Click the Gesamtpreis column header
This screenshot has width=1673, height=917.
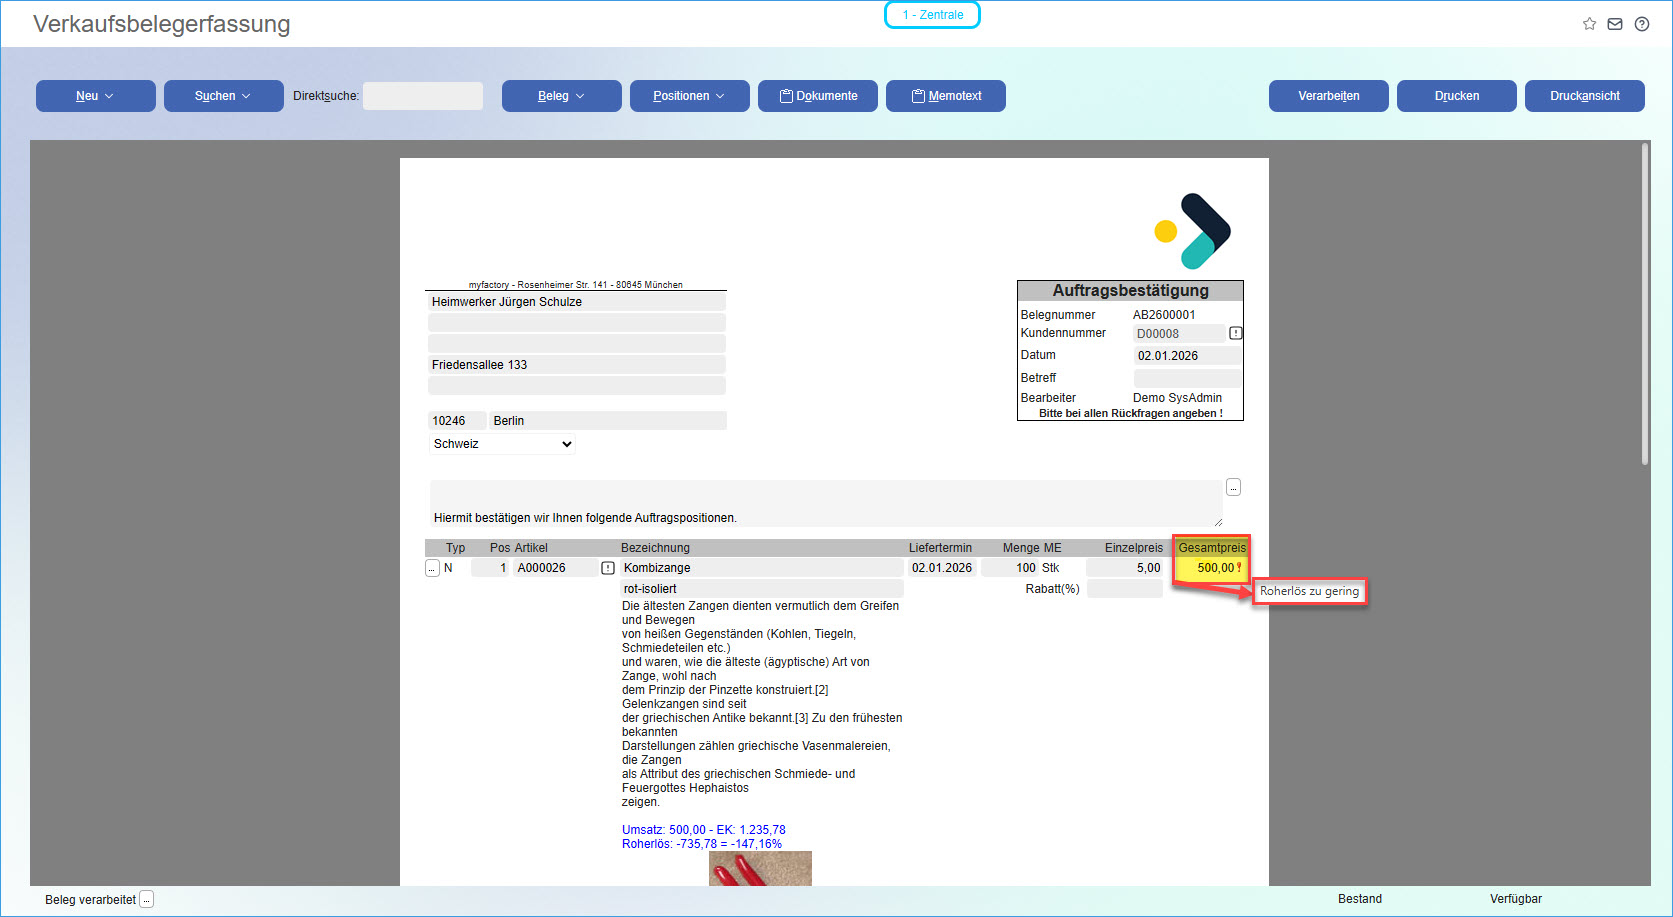point(1212,548)
